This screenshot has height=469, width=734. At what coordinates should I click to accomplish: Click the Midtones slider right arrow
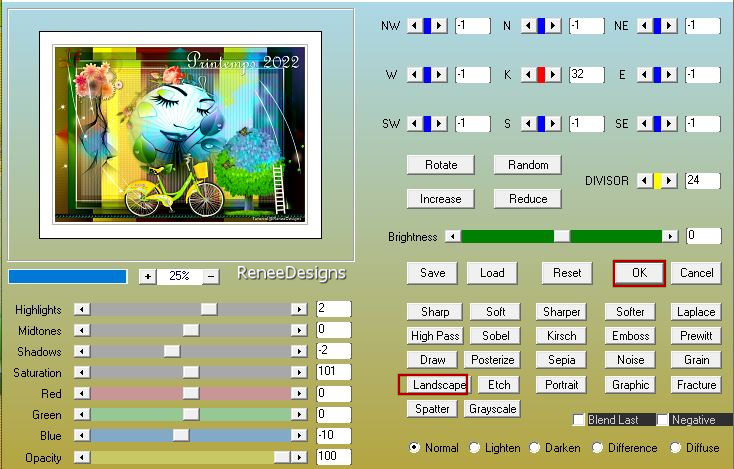point(299,330)
